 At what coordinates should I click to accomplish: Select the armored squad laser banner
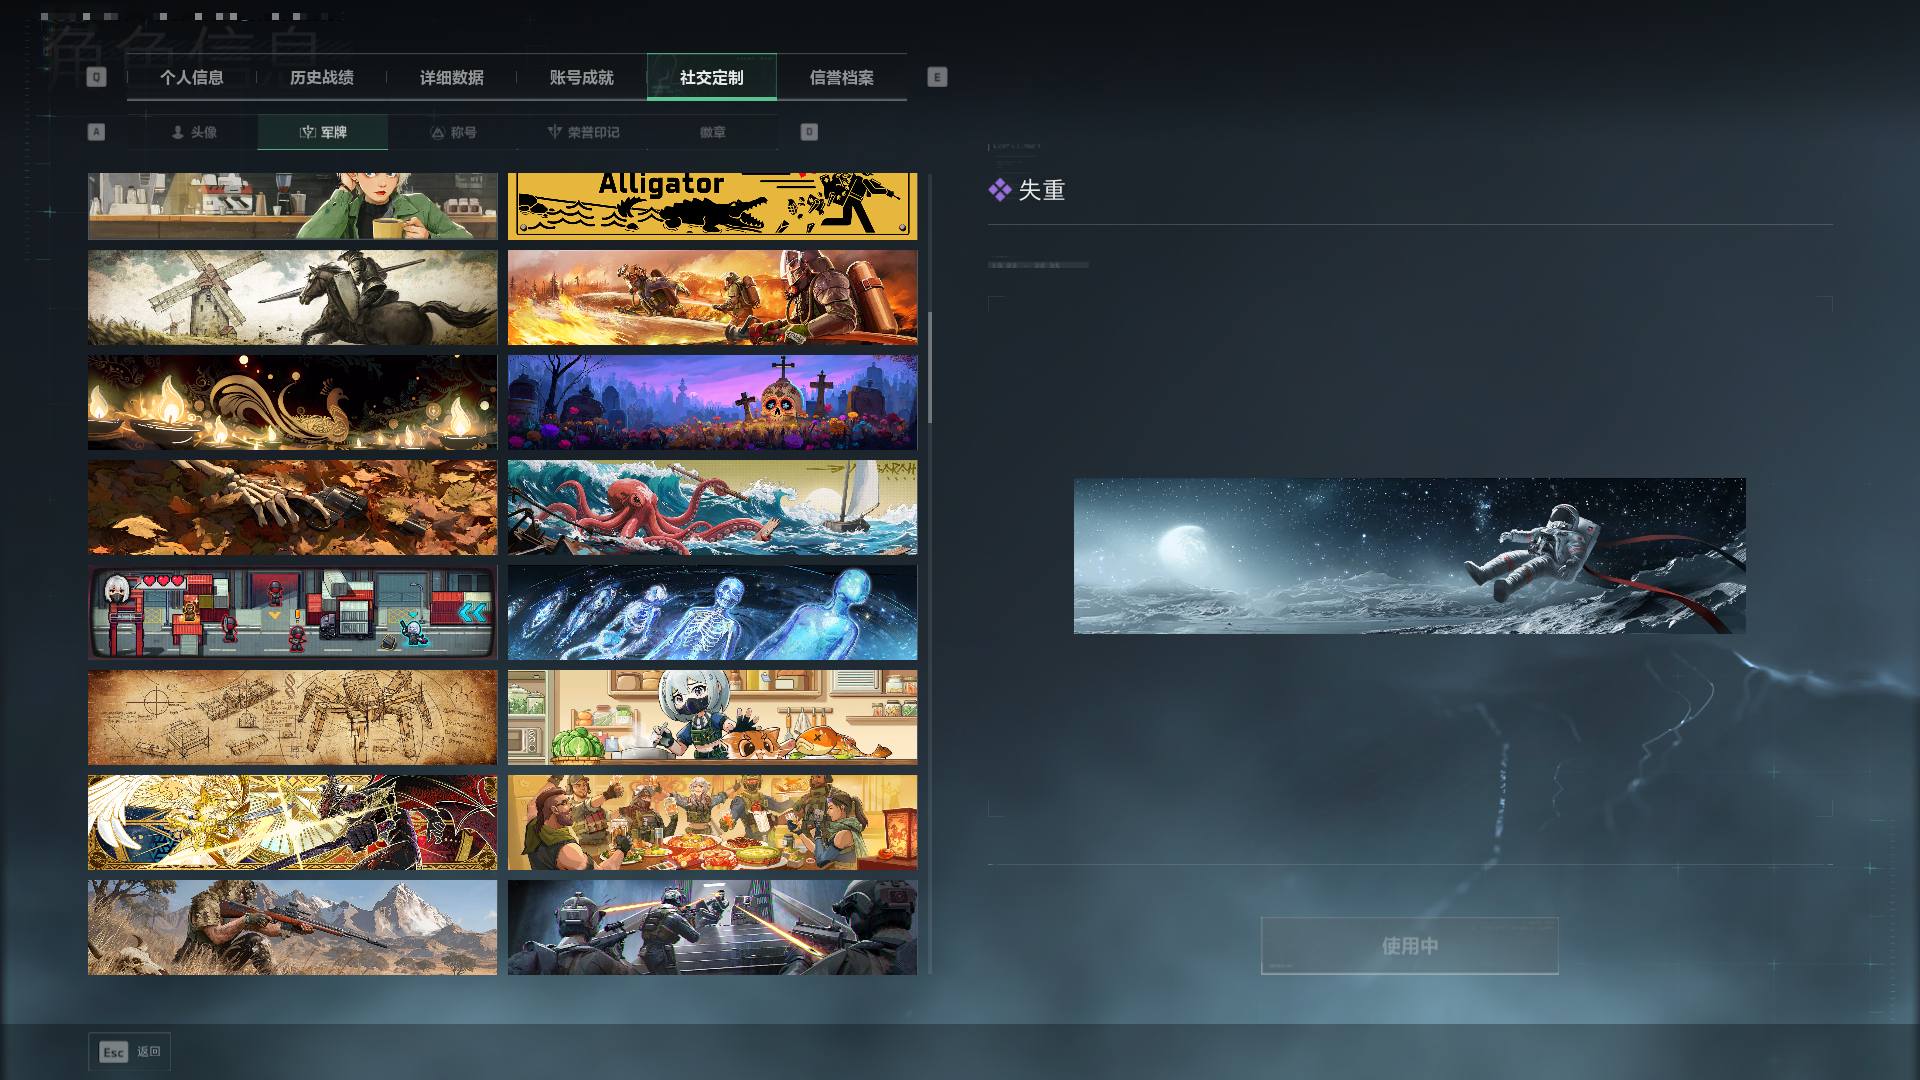pos(712,927)
